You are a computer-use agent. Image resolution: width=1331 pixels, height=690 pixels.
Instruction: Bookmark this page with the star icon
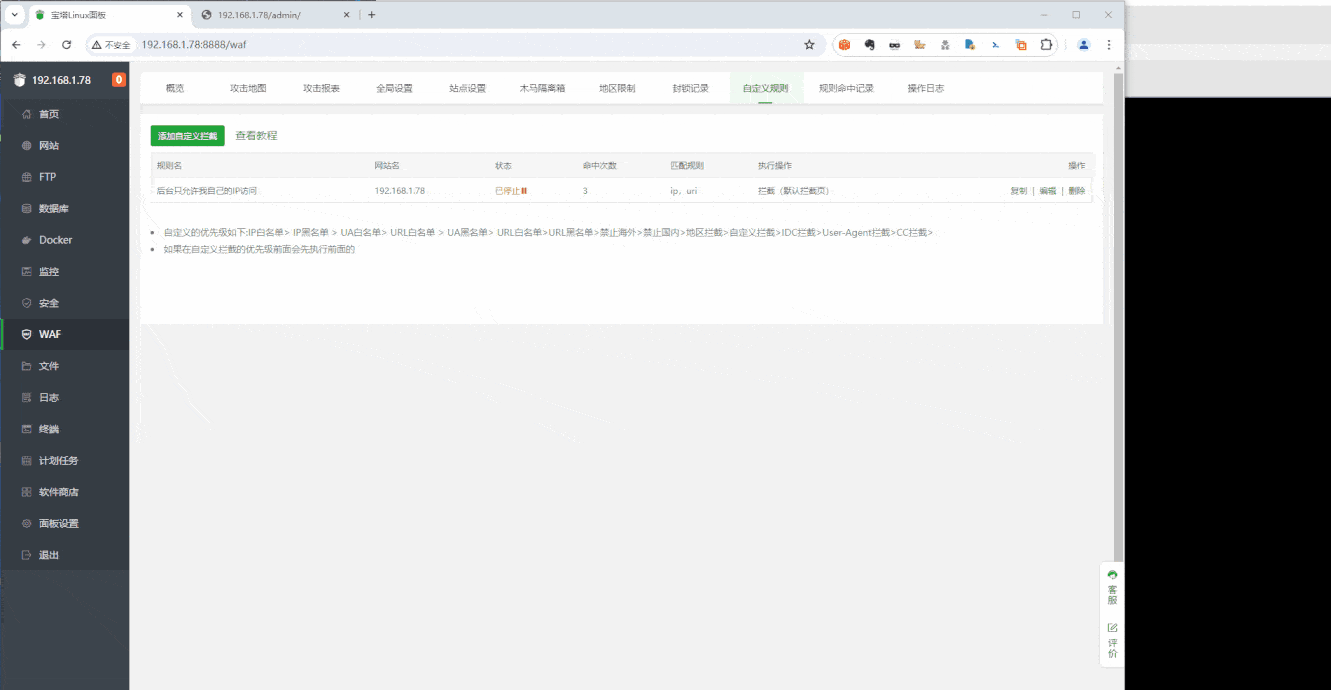point(809,45)
